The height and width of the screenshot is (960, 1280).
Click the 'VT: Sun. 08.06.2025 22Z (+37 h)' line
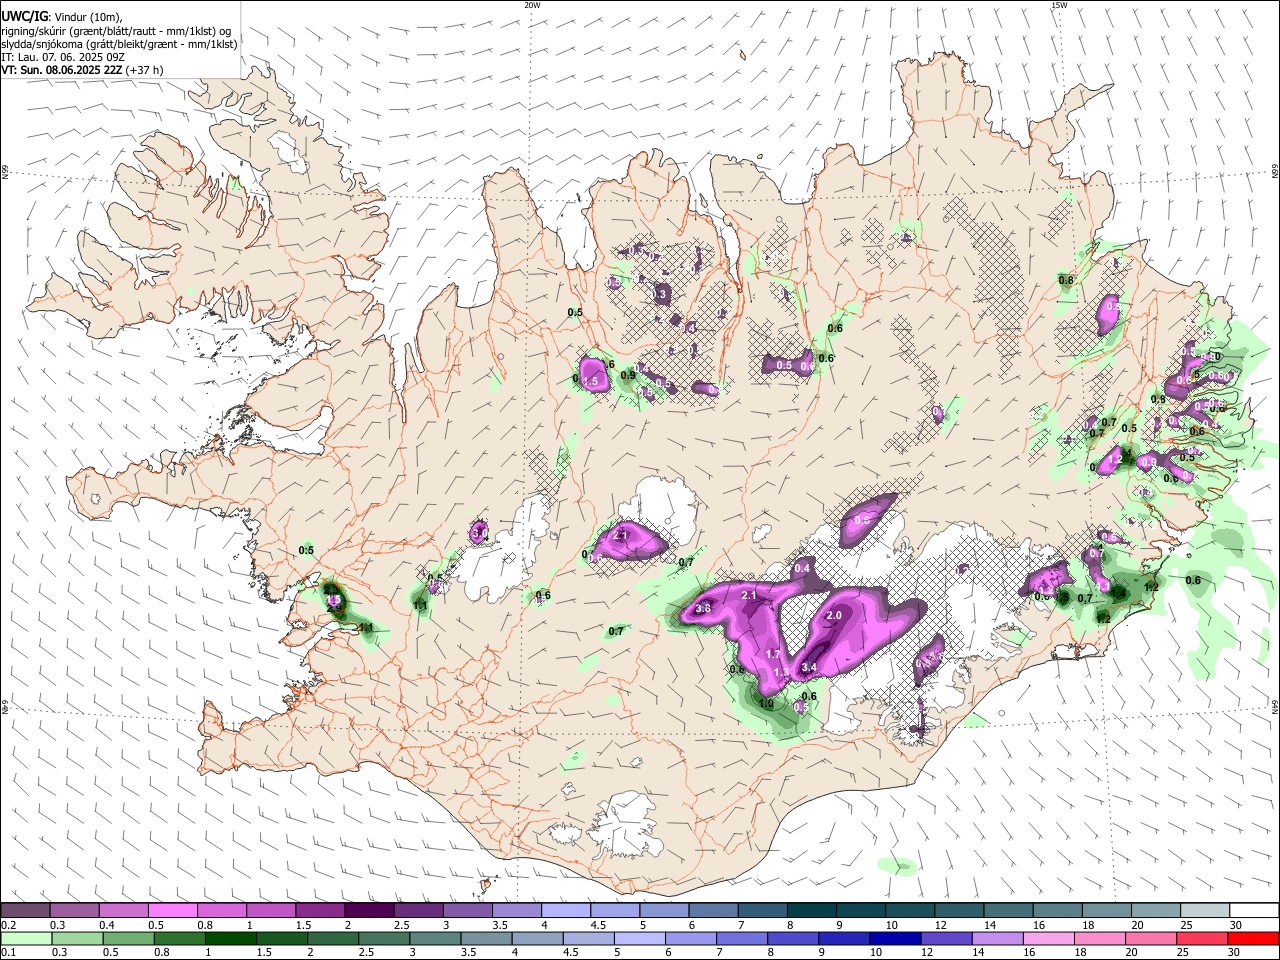(82, 70)
